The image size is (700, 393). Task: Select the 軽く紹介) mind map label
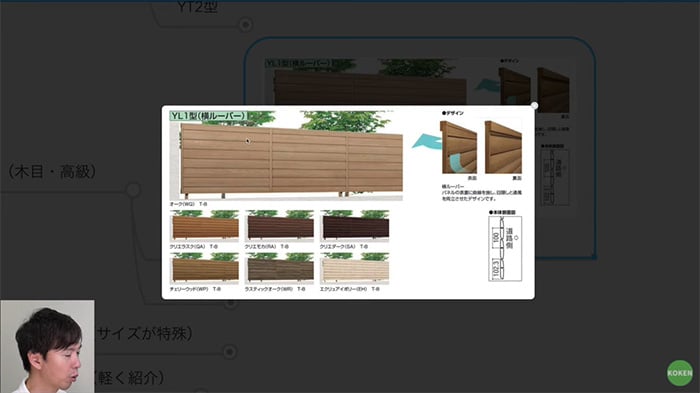click(129, 378)
